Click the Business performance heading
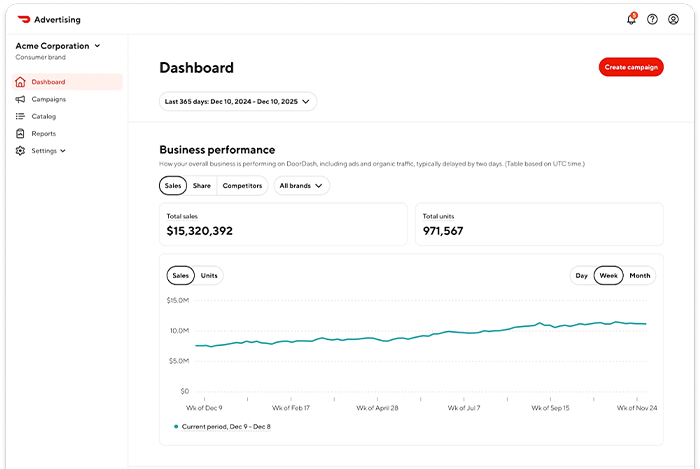 pyautogui.click(x=217, y=149)
